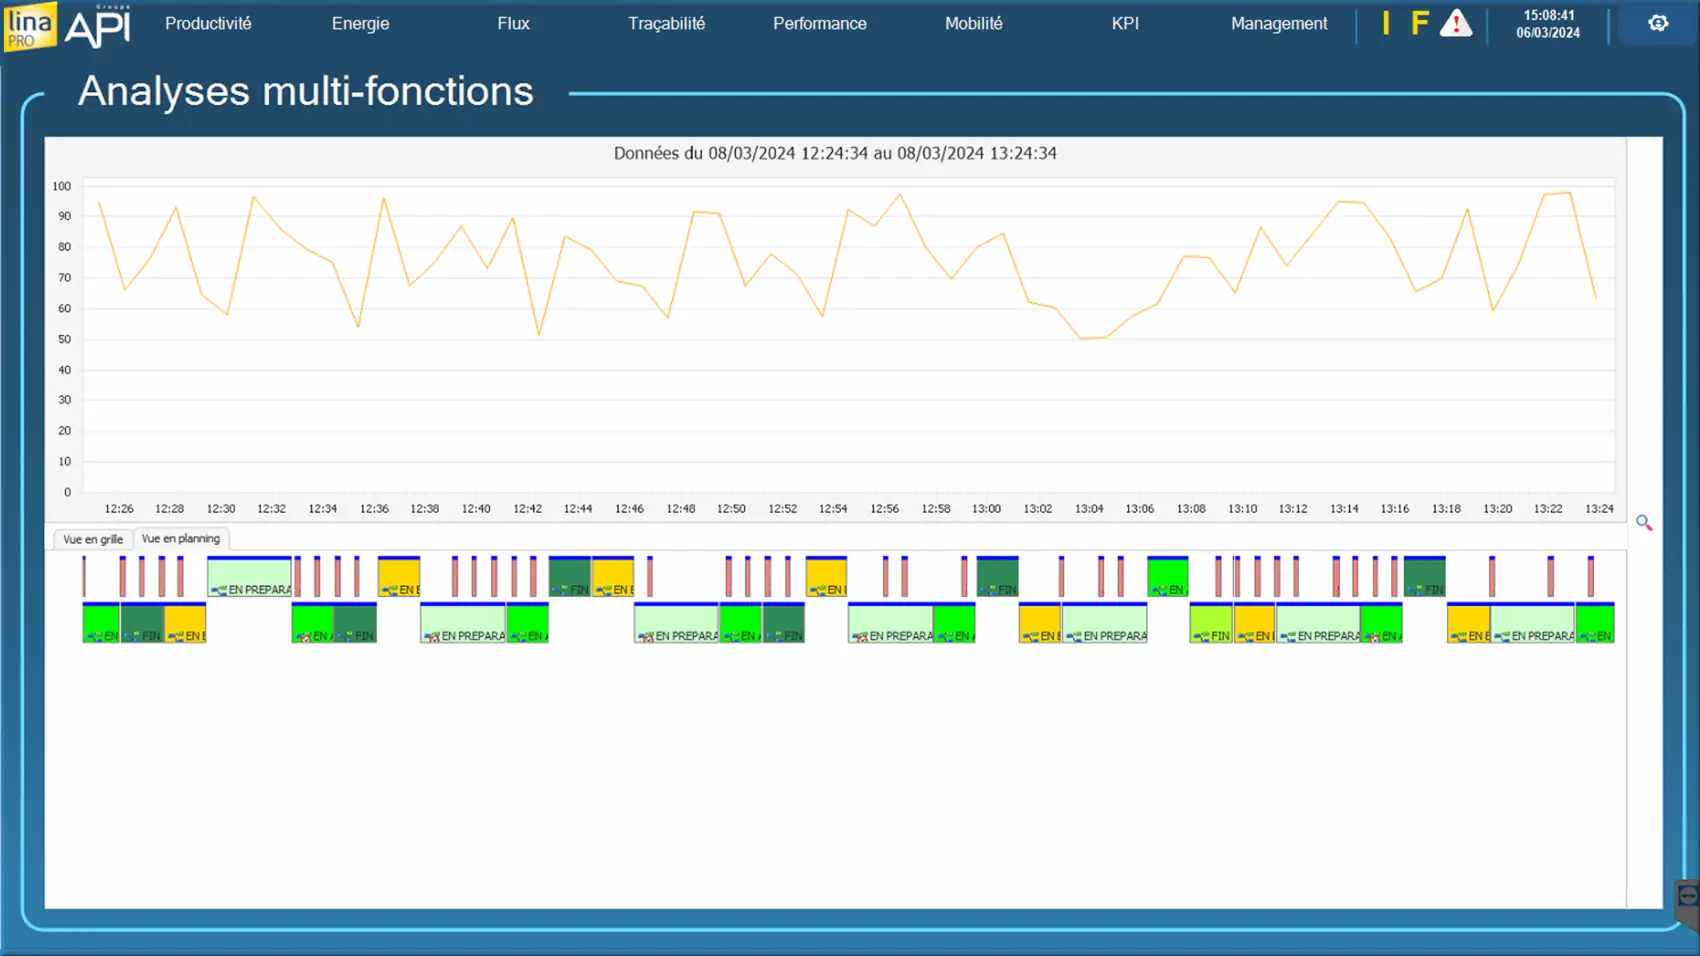Open the KPI menu
The height and width of the screenshot is (956, 1700).
pos(1125,23)
